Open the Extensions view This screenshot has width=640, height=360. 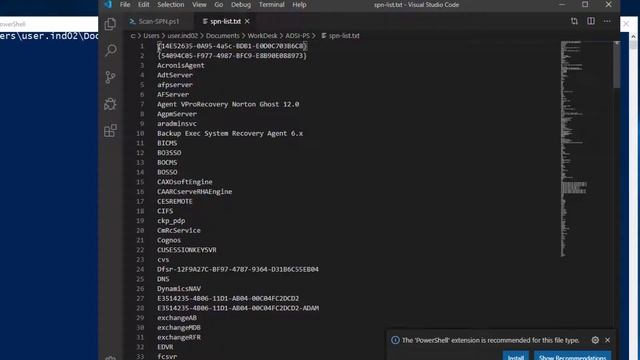click(110, 131)
